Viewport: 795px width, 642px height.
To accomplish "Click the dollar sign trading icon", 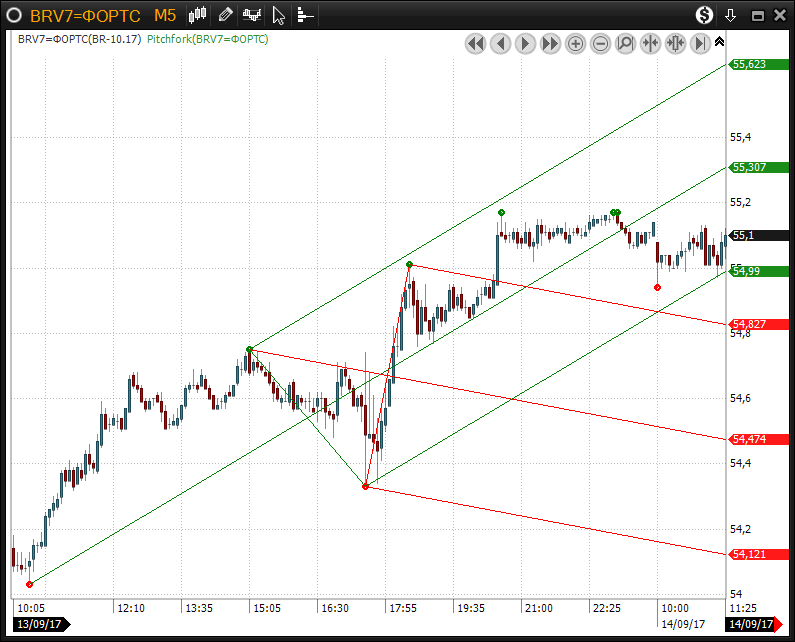I will [705, 15].
